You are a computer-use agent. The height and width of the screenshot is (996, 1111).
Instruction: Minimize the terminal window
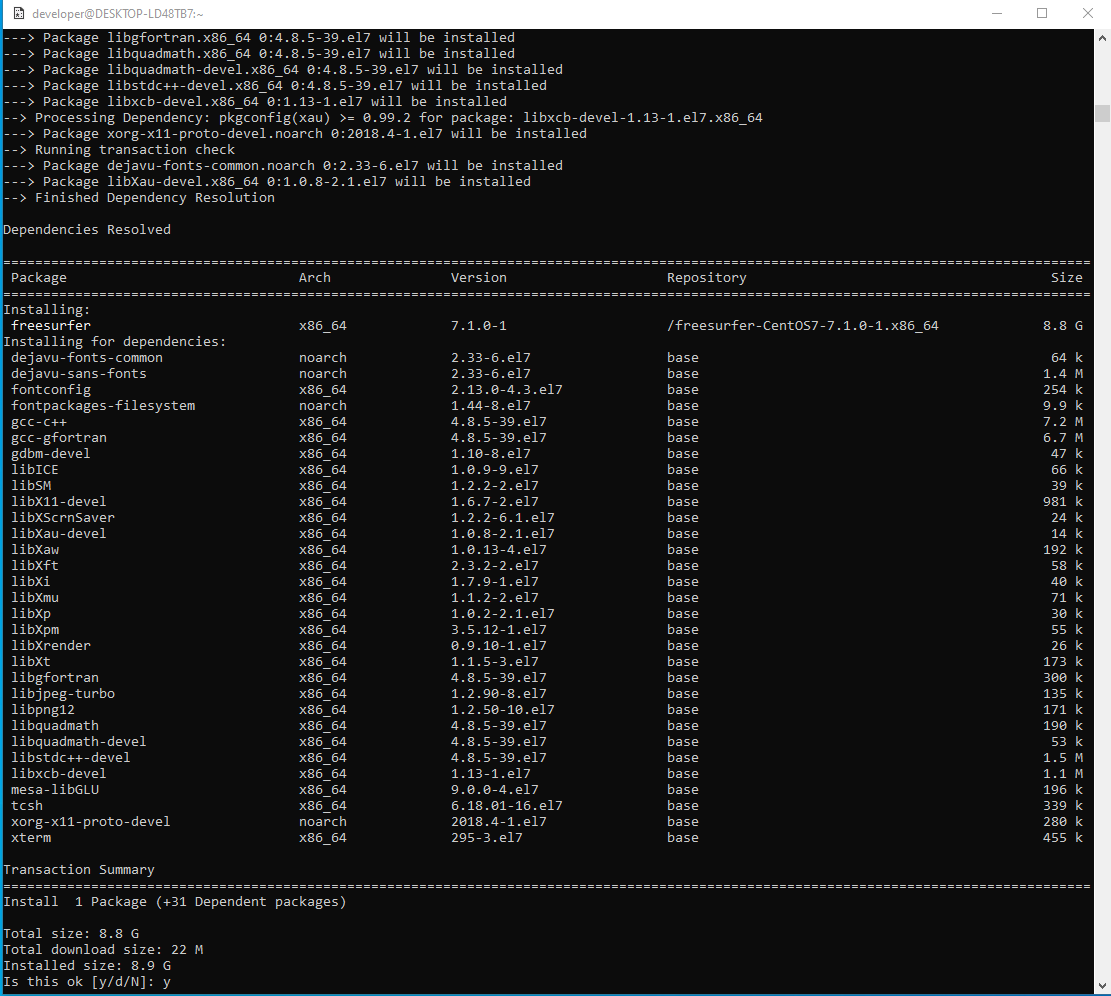point(996,14)
